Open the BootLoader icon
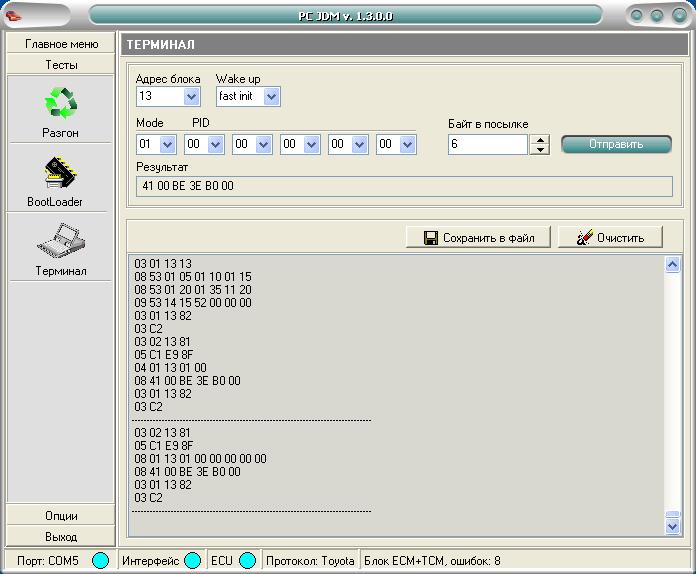Screen dimensions: 696x574 click(x=61, y=172)
